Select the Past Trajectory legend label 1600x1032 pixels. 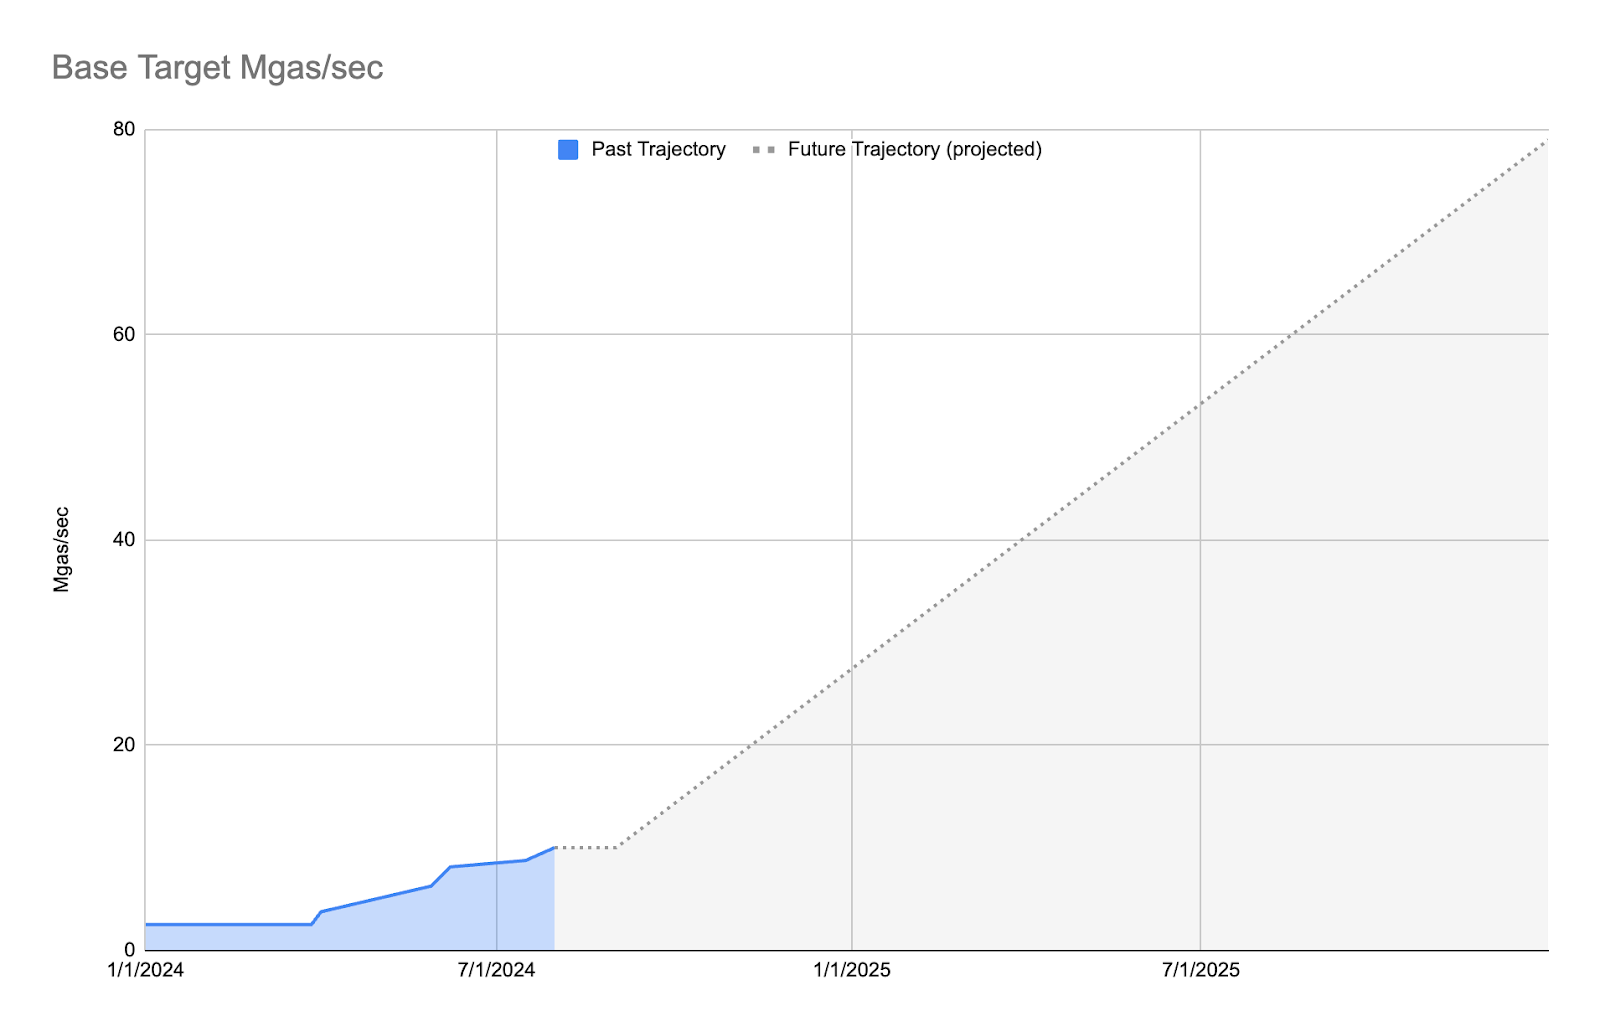click(658, 149)
